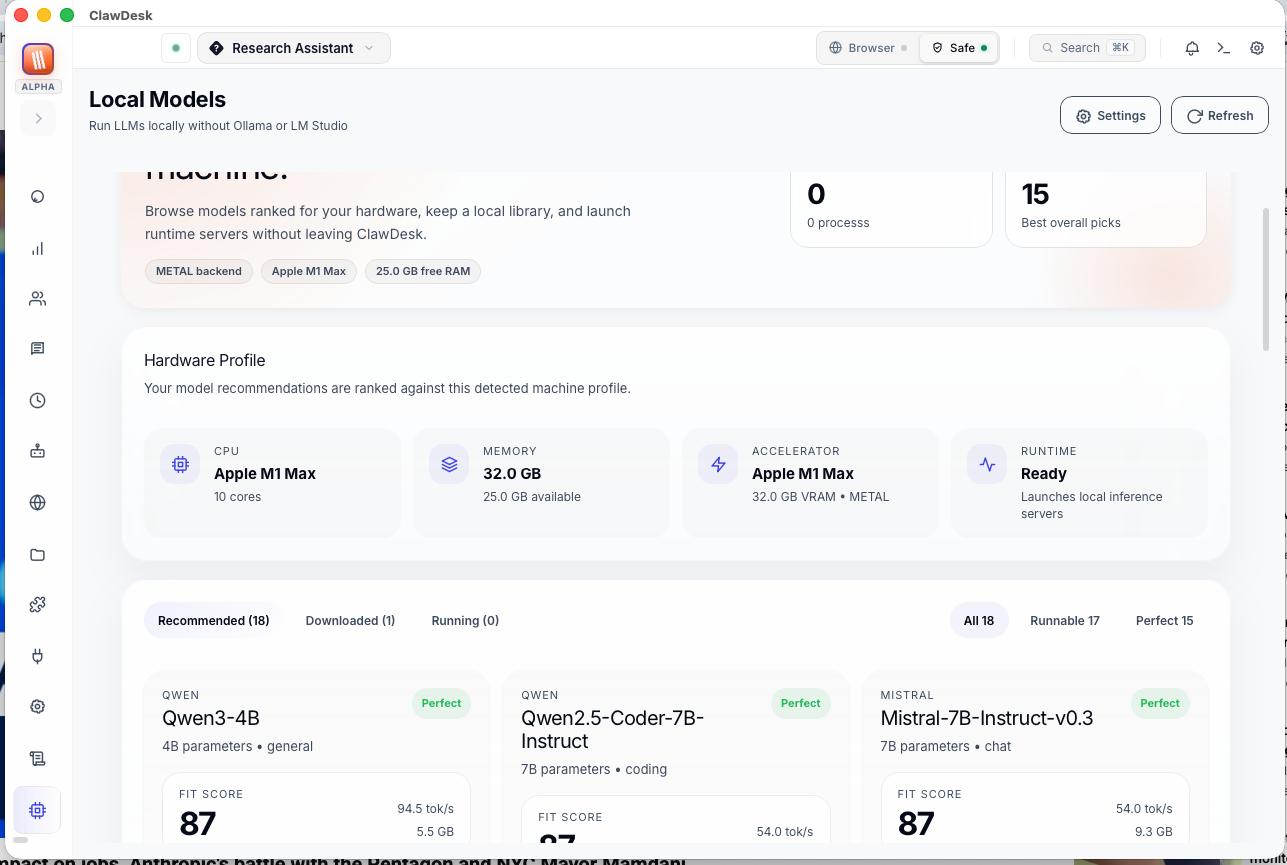Switch to the Downloaded tab
This screenshot has width=1287, height=865.
point(350,620)
